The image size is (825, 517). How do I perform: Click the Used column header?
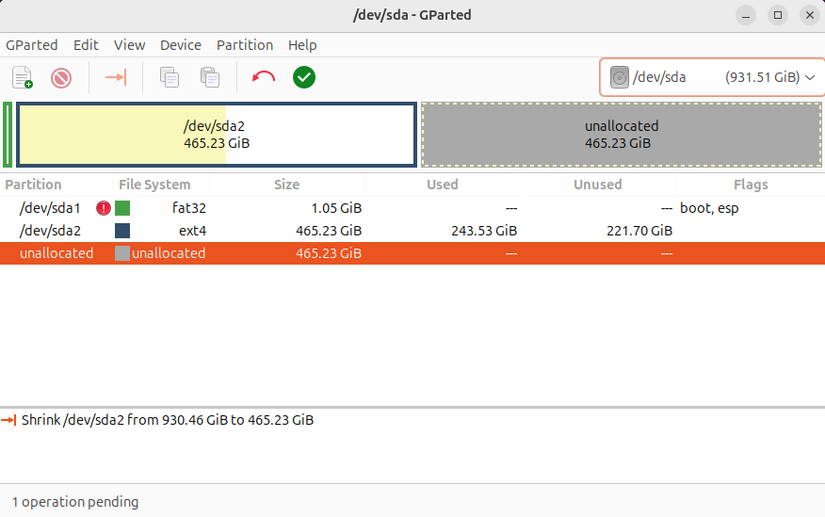[x=442, y=185]
